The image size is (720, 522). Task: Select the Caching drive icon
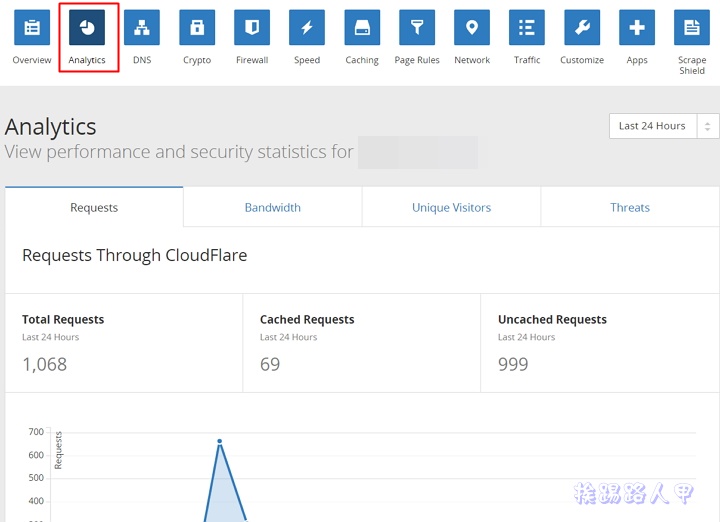[x=362, y=28]
